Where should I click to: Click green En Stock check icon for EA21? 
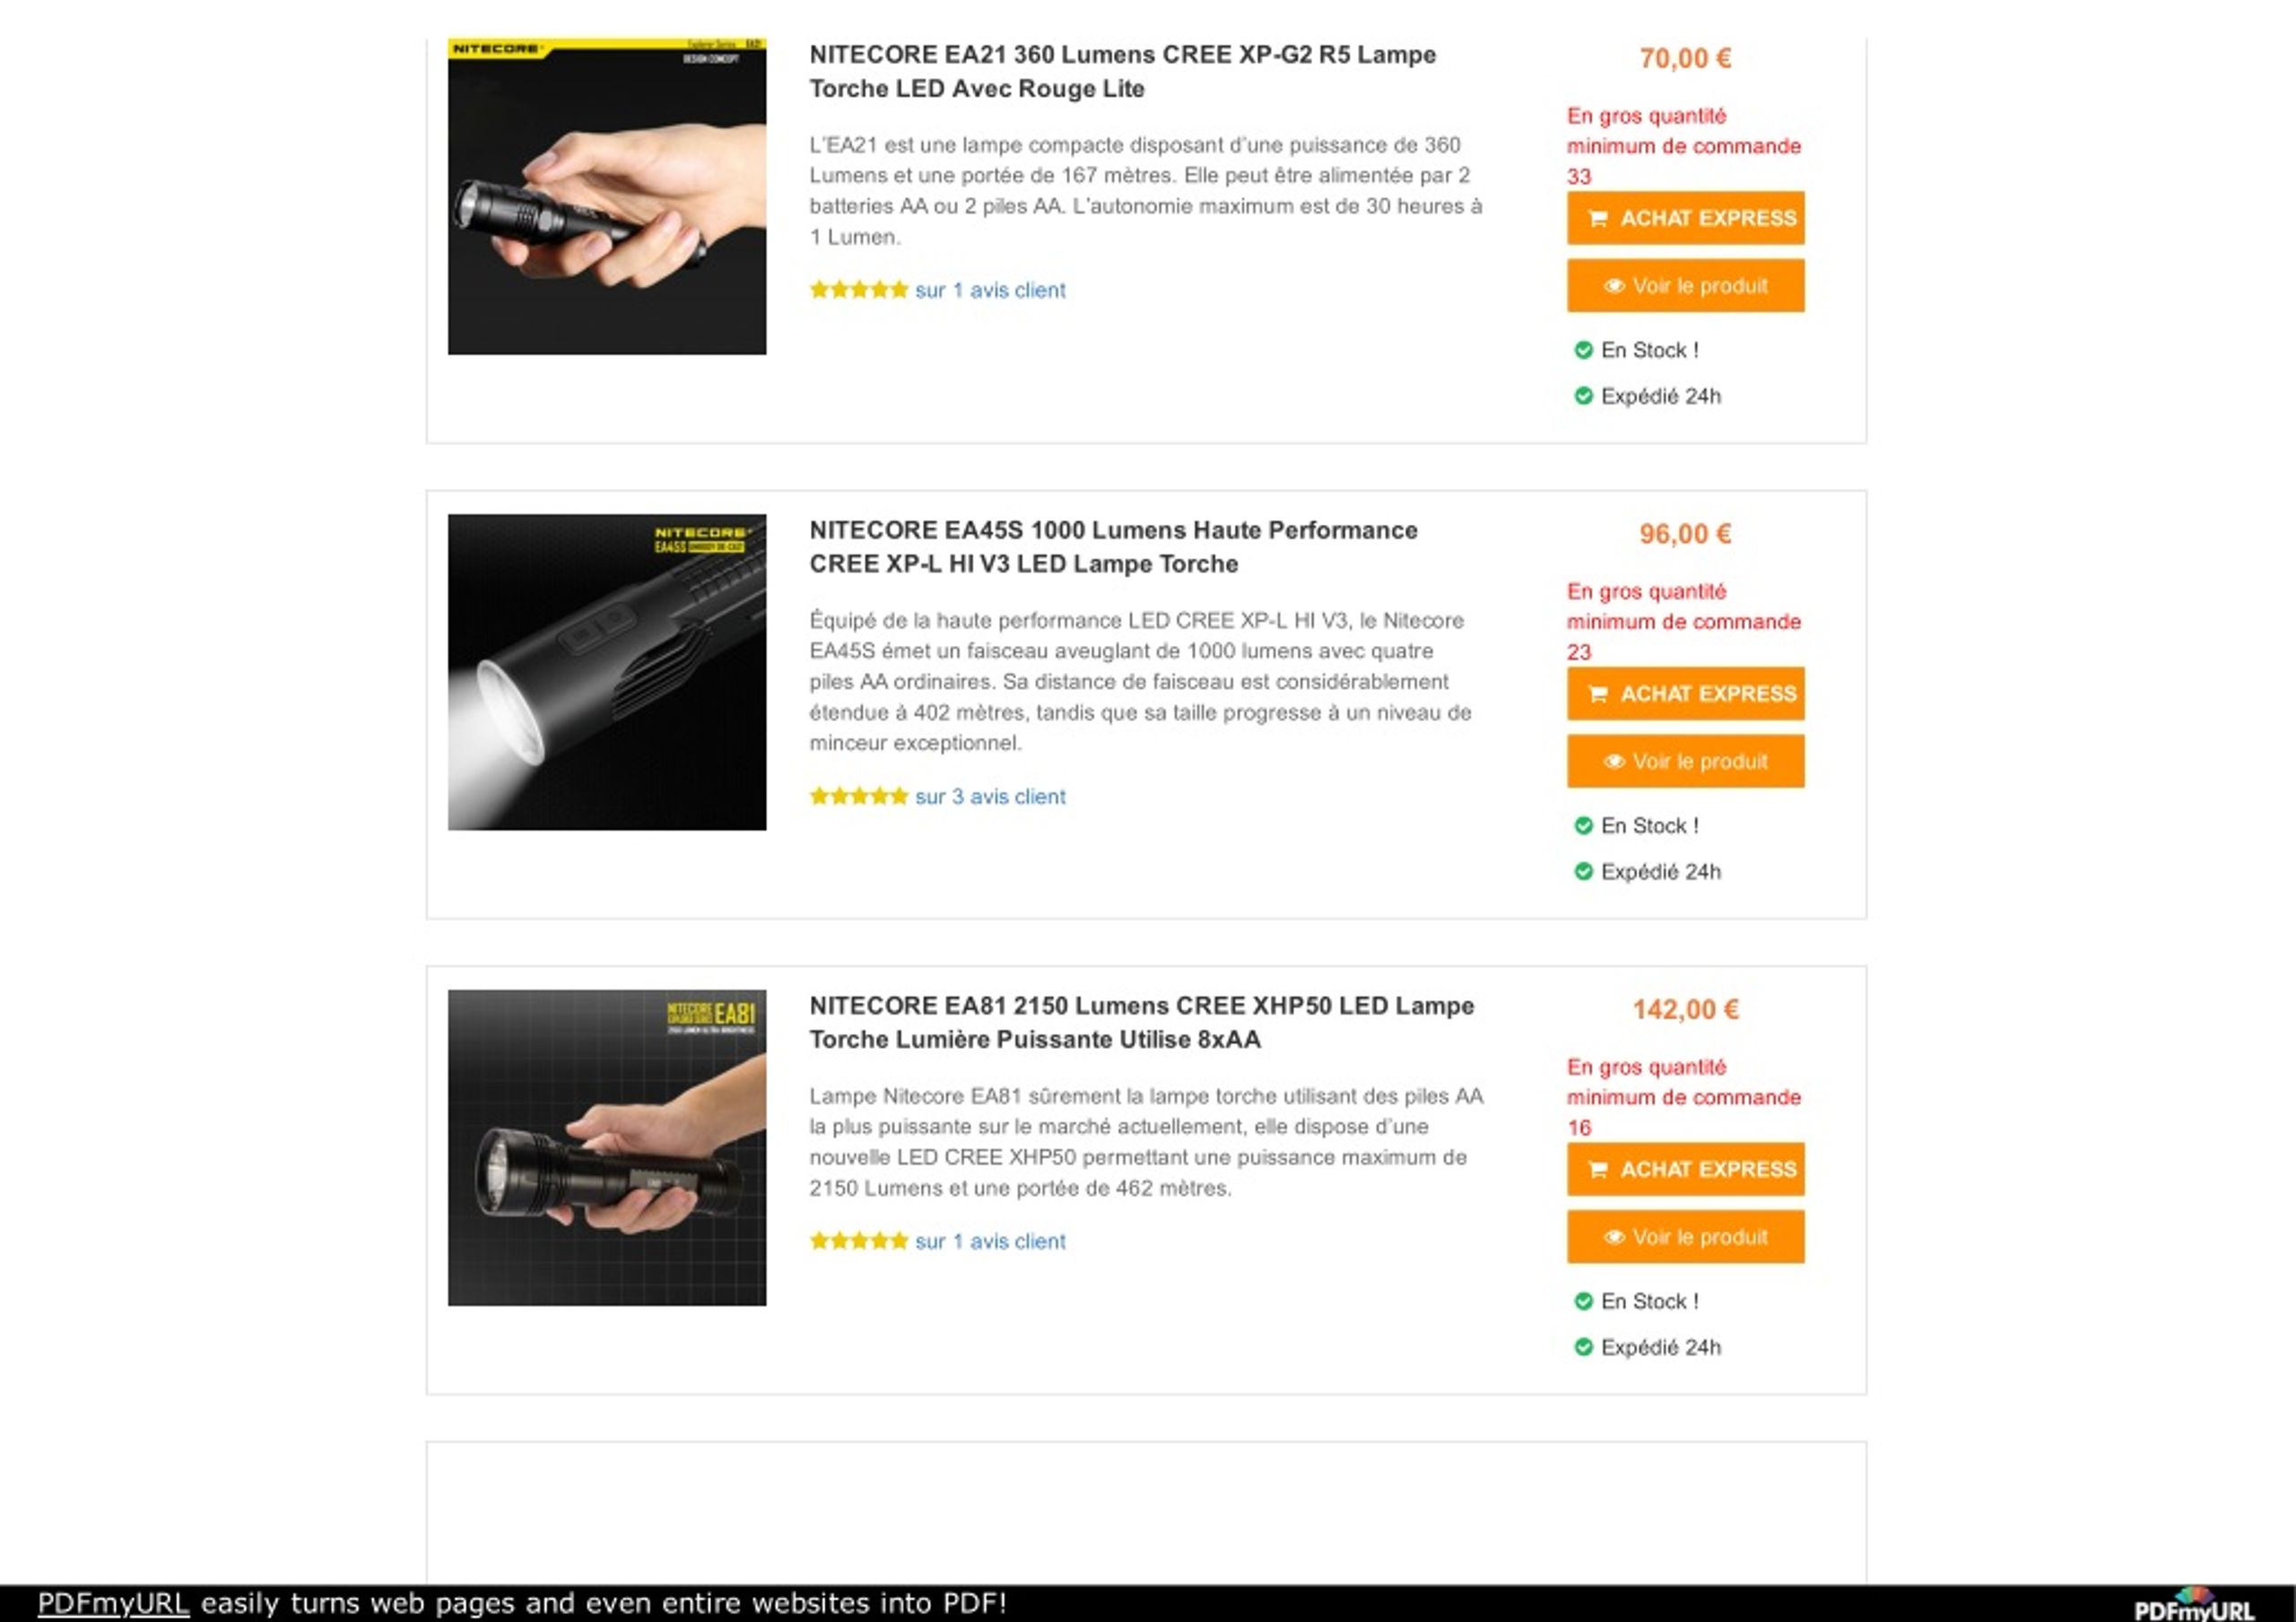[1583, 350]
